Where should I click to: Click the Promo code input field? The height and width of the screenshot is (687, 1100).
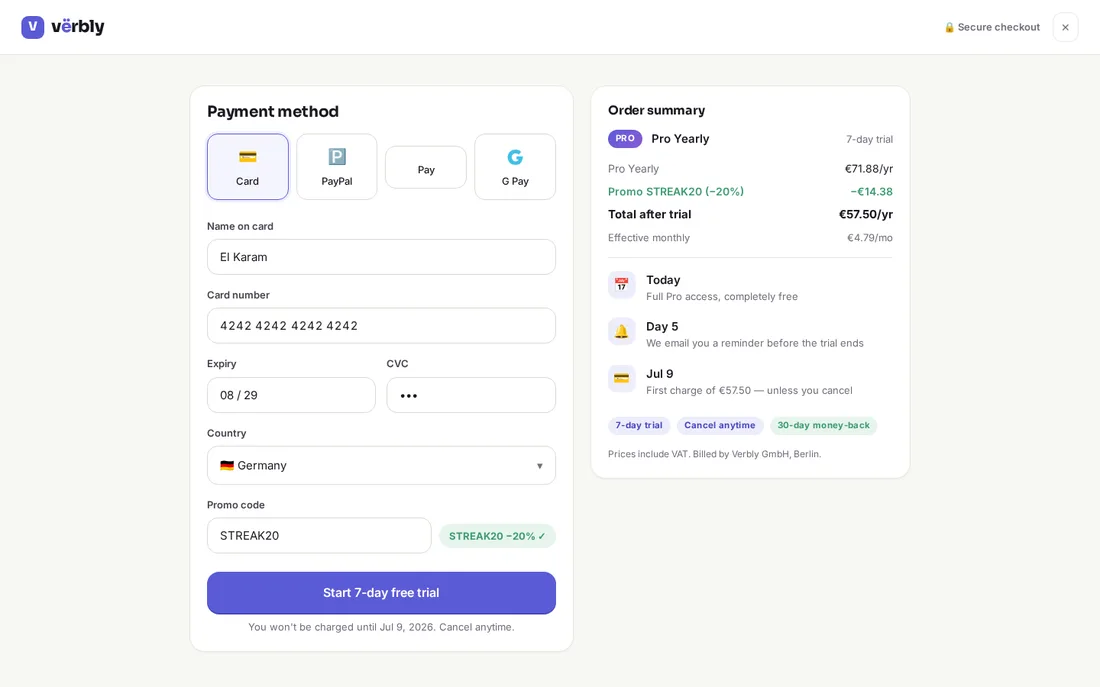(318, 535)
